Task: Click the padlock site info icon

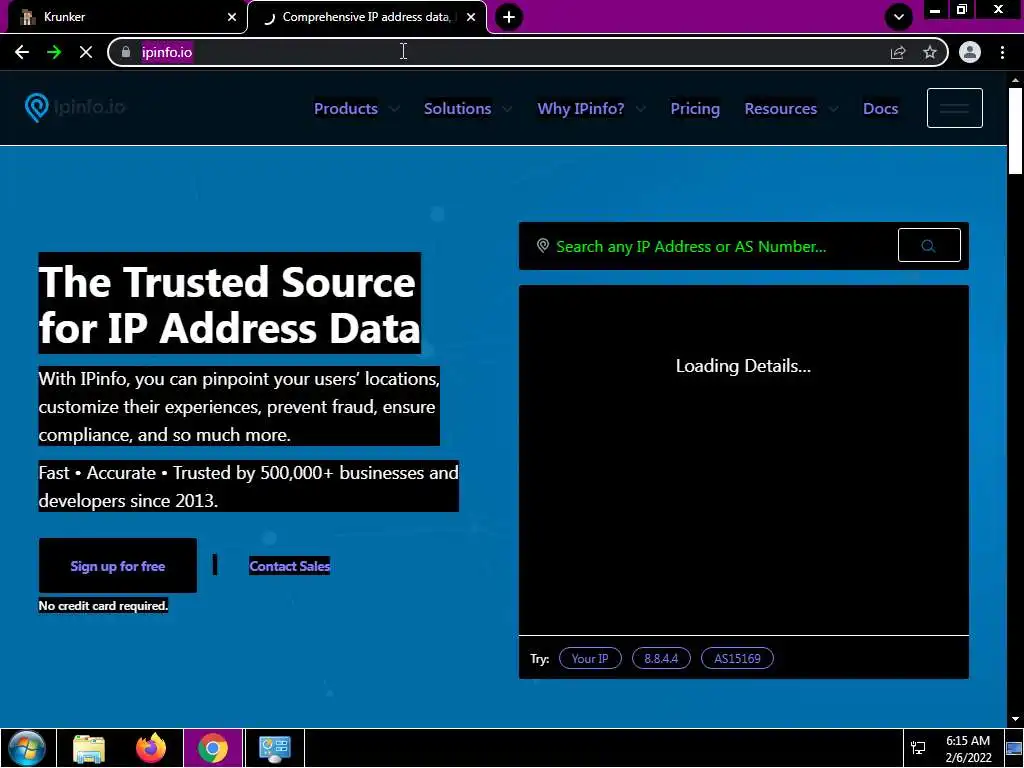Action: [x=126, y=52]
